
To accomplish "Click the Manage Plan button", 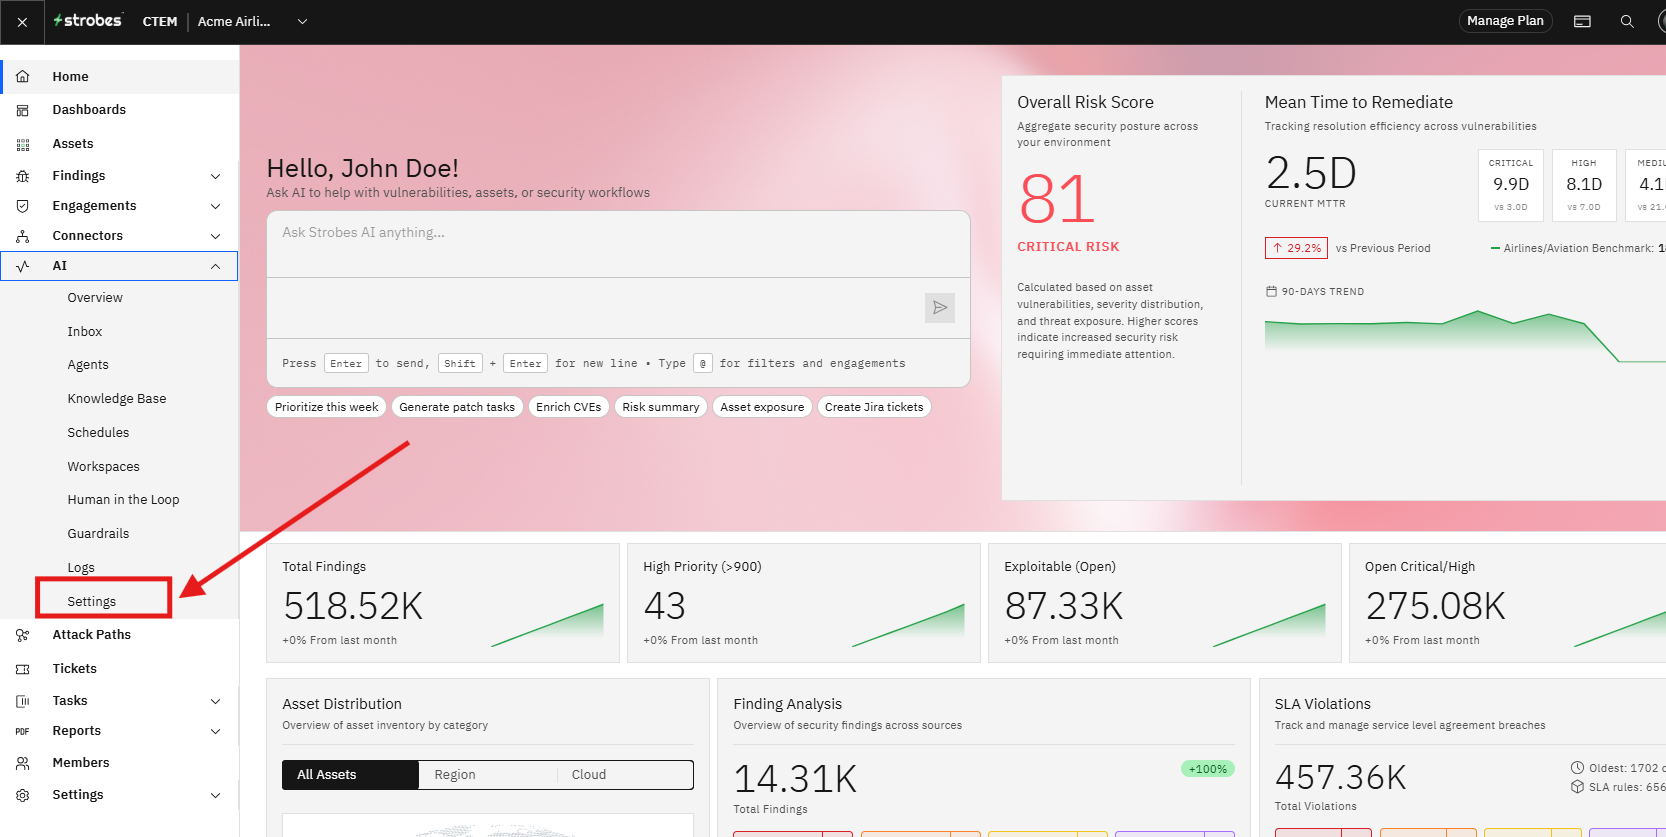I will click(x=1505, y=21).
